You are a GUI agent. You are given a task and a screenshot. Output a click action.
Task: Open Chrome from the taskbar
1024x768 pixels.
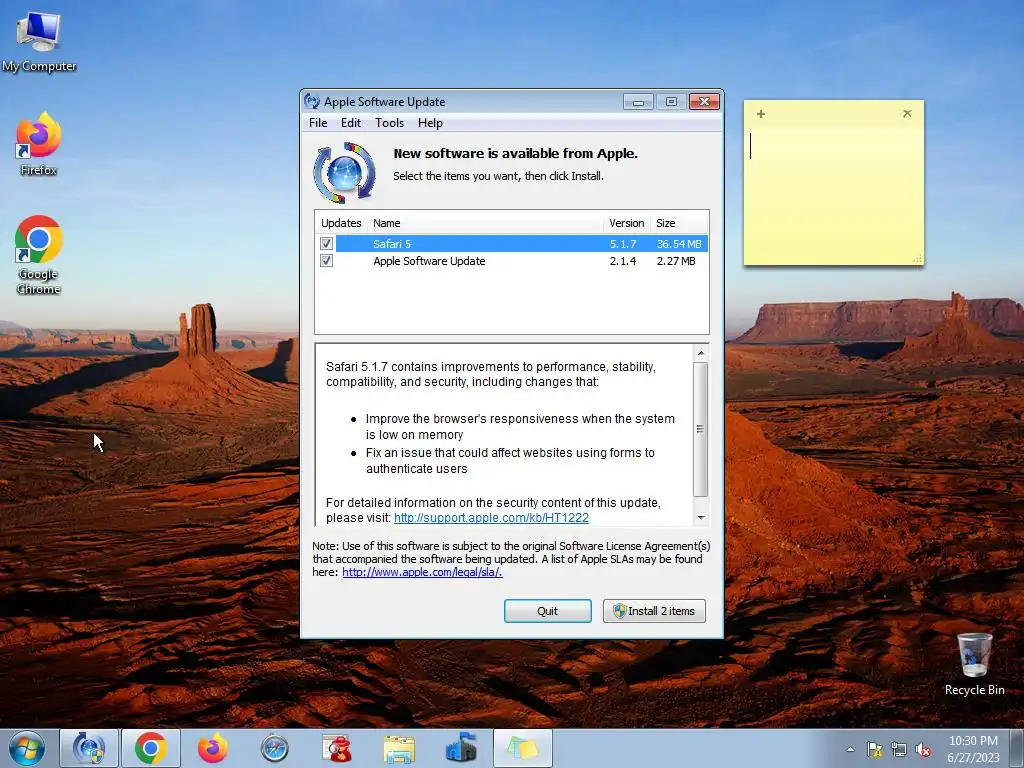click(x=151, y=748)
